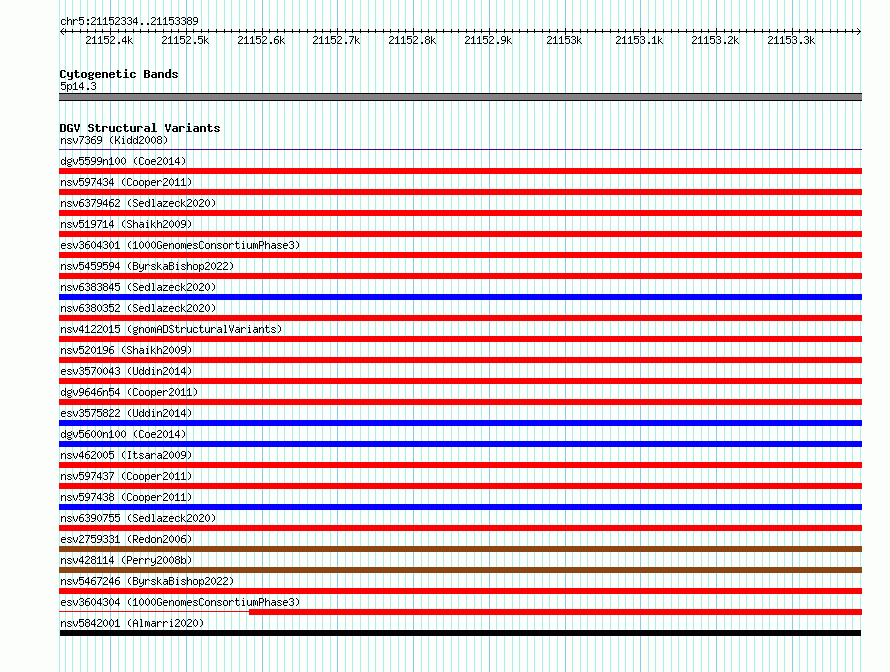Image resolution: width=890 pixels, height=672 pixels.
Task: Open variant dgv9646n54 (Cooper2011) label
Action: (x=129, y=392)
